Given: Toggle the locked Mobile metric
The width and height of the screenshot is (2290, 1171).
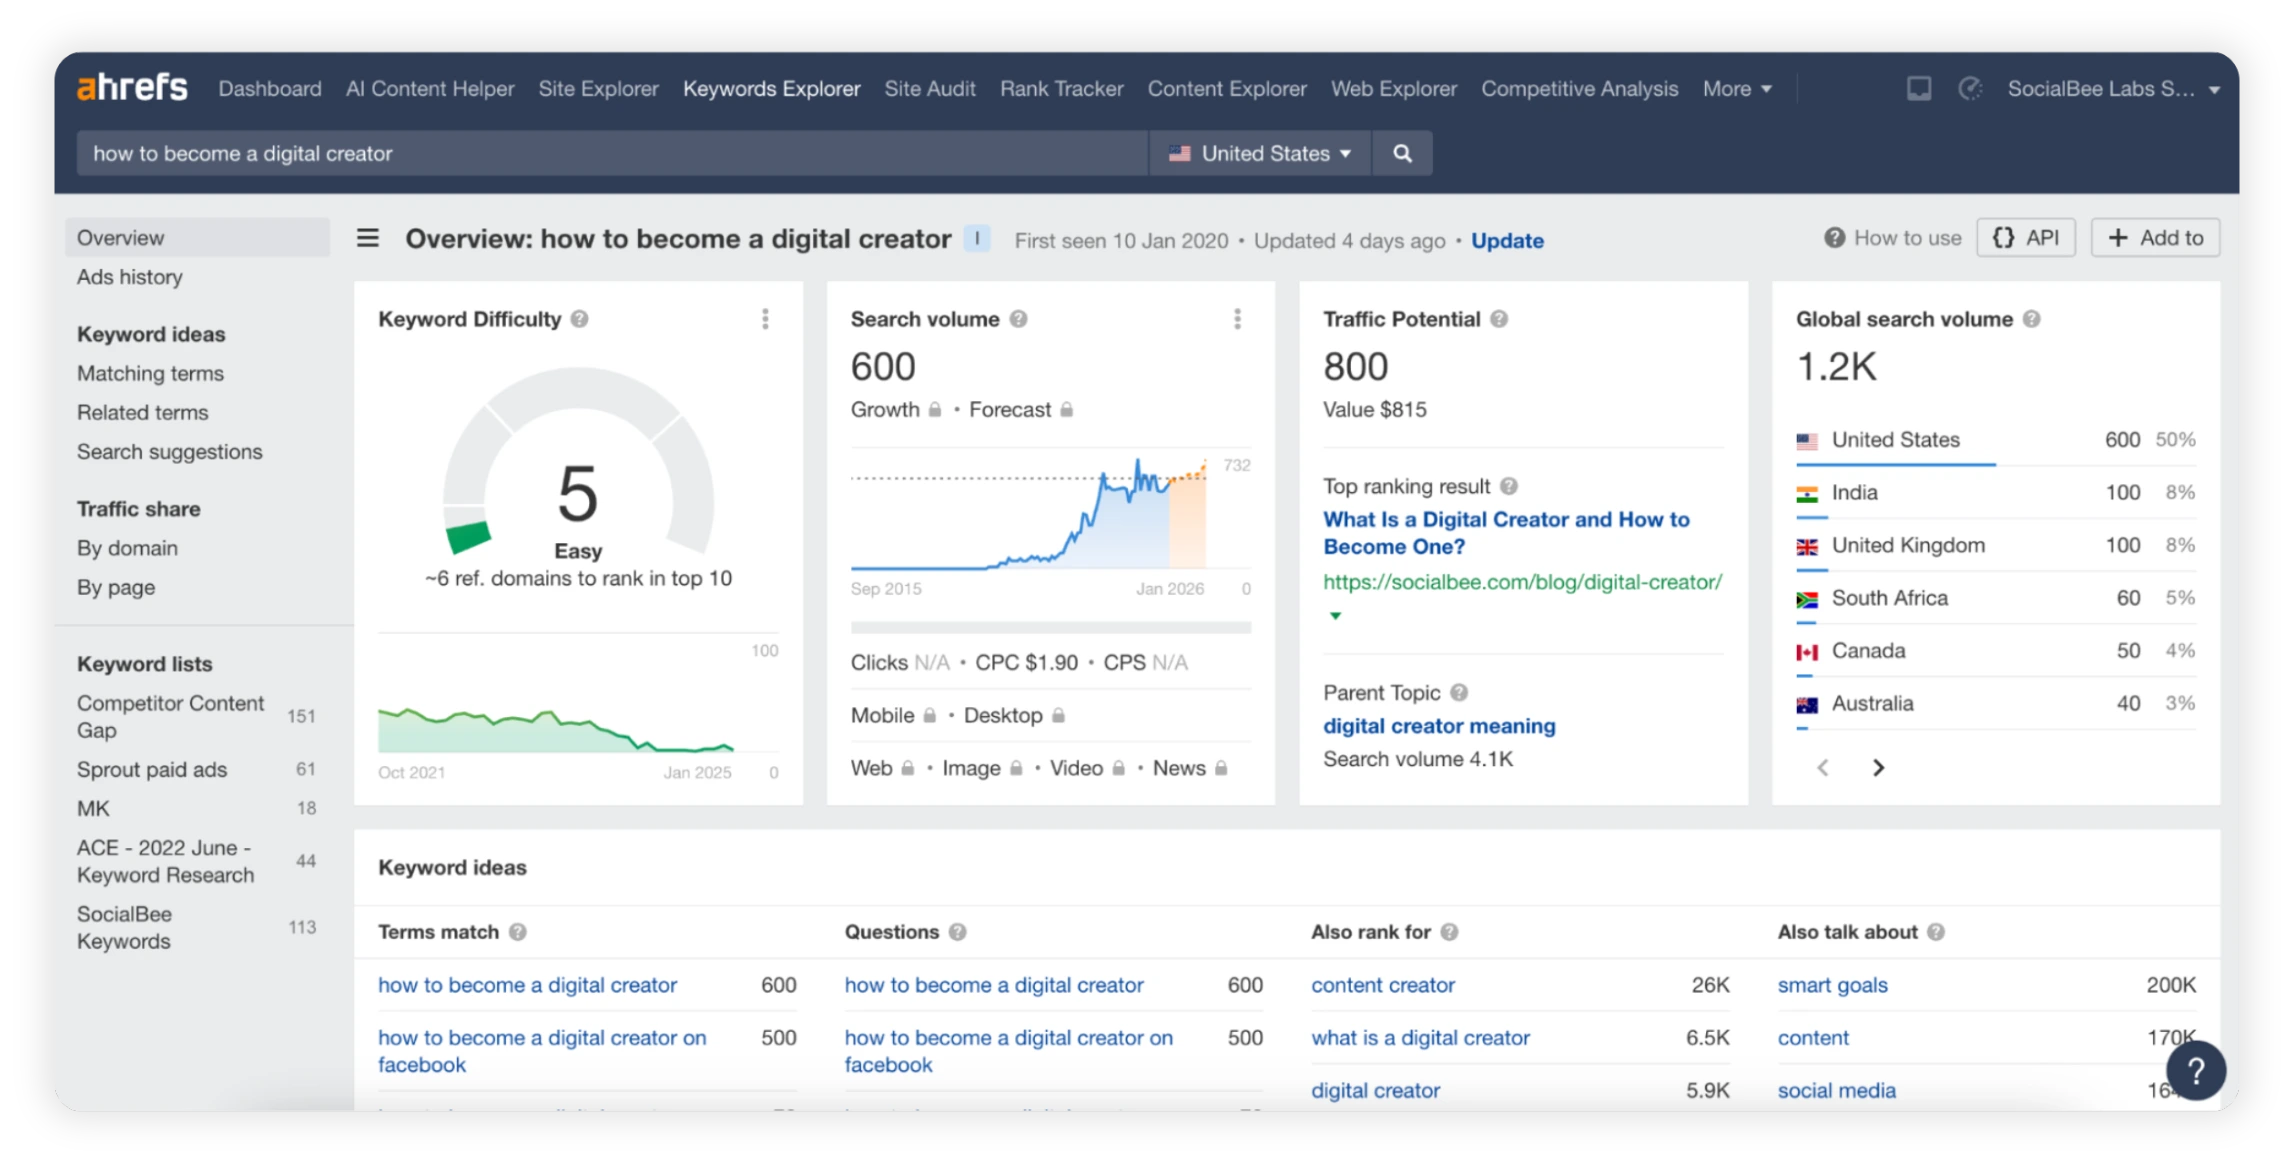Looking at the screenshot, I should point(928,715).
